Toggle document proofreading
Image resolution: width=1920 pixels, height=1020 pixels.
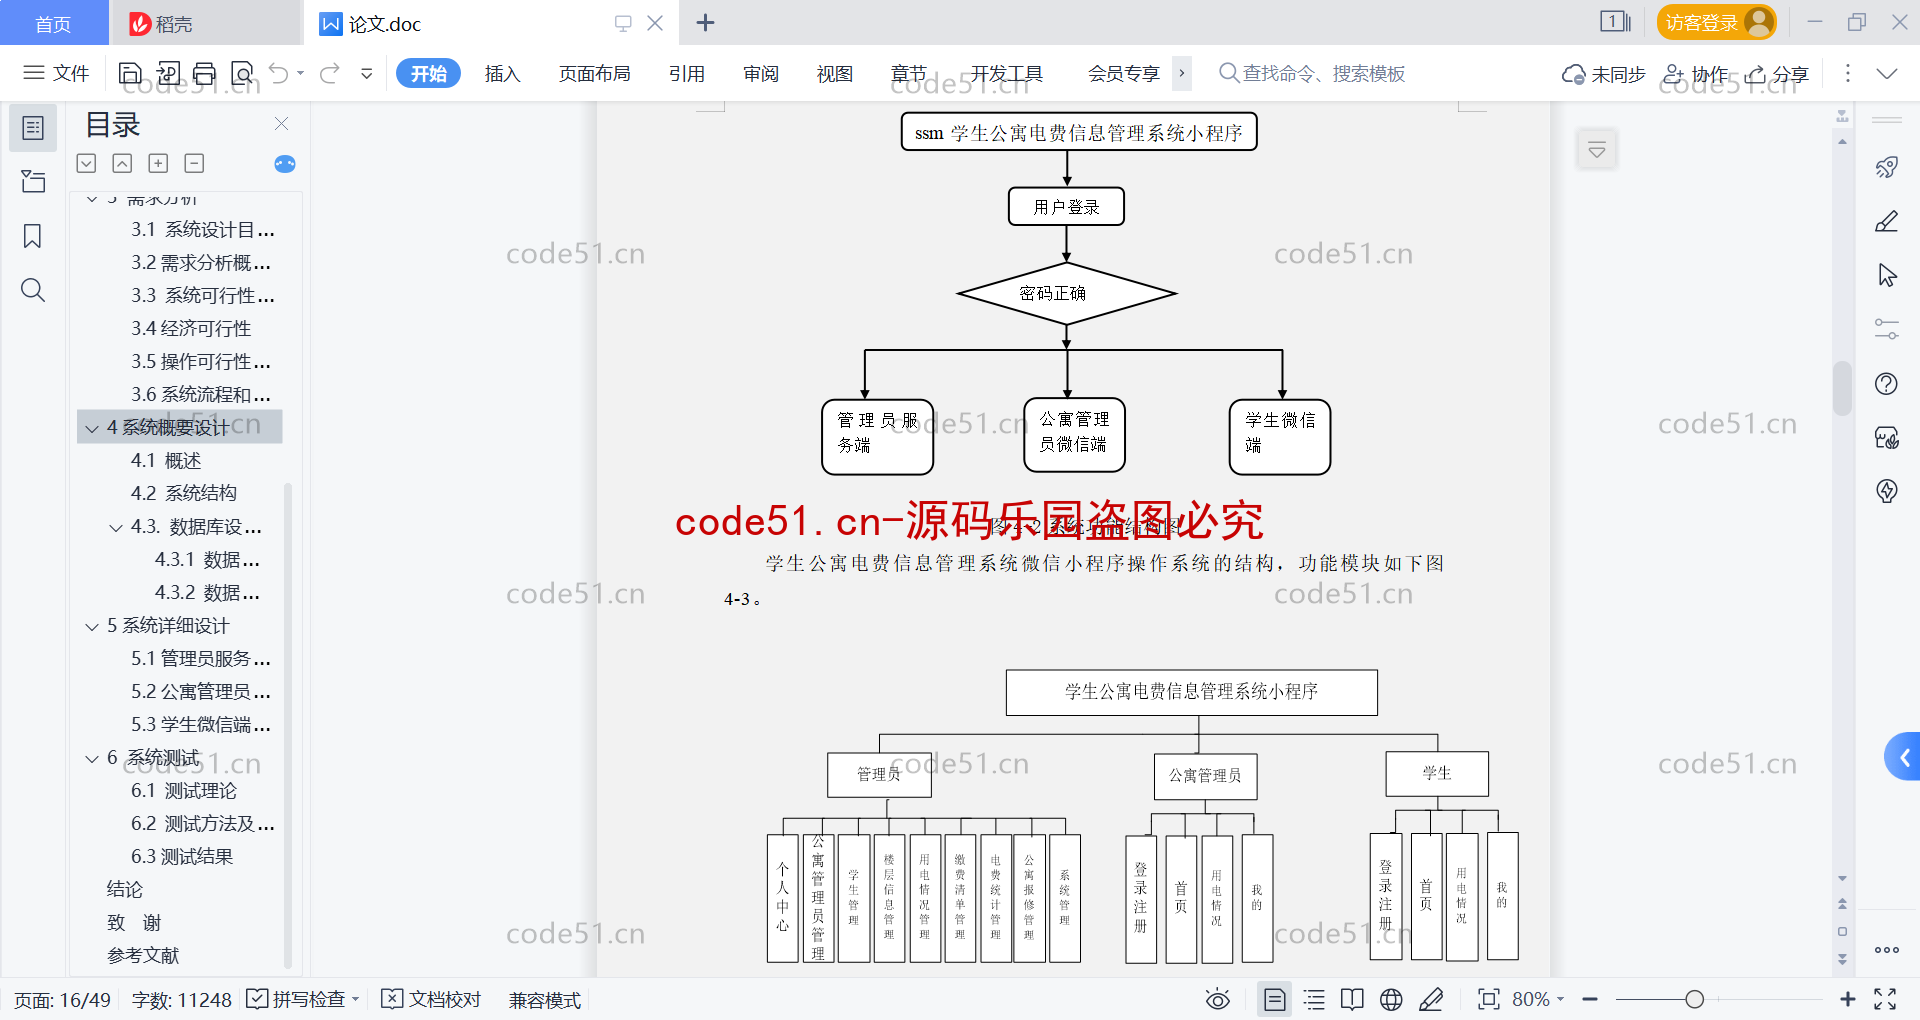click(x=431, y=999)
